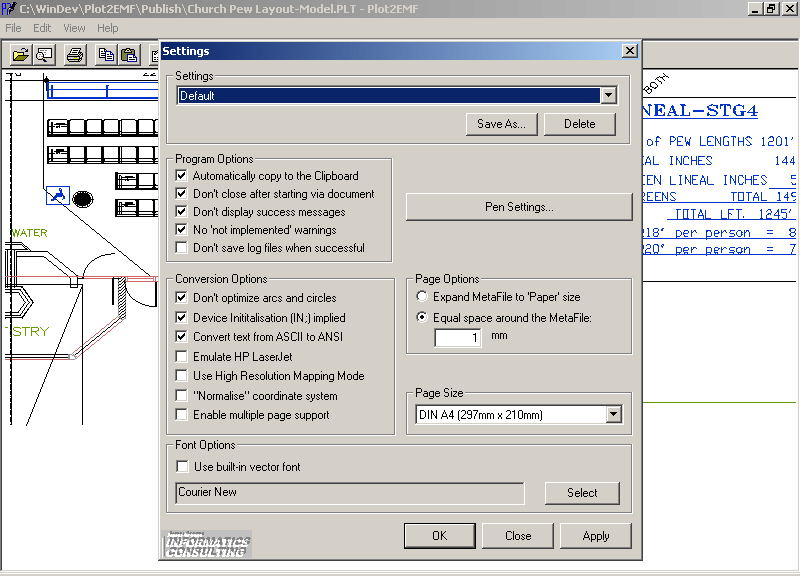Image resolution: width=800 pixels, height=576 pixels.
Task: Click the wheelchair accessibility symbol in the drawing
Action: (x=58, y=195)
